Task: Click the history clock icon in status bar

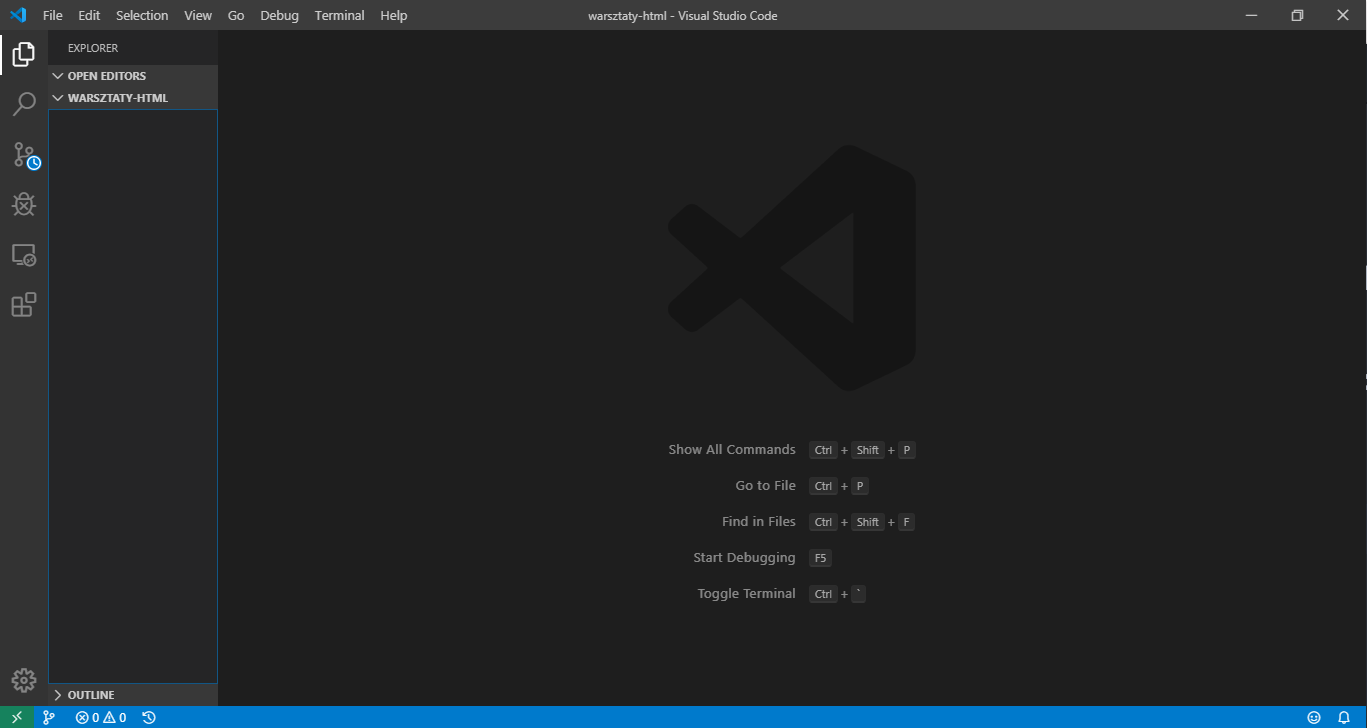Action: pyautogui.click(x=149, y=717)
